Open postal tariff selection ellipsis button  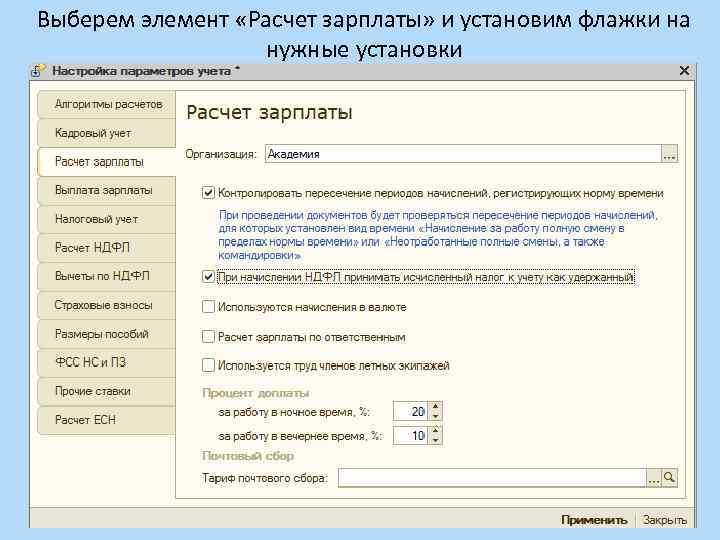[x=654, y=478]
